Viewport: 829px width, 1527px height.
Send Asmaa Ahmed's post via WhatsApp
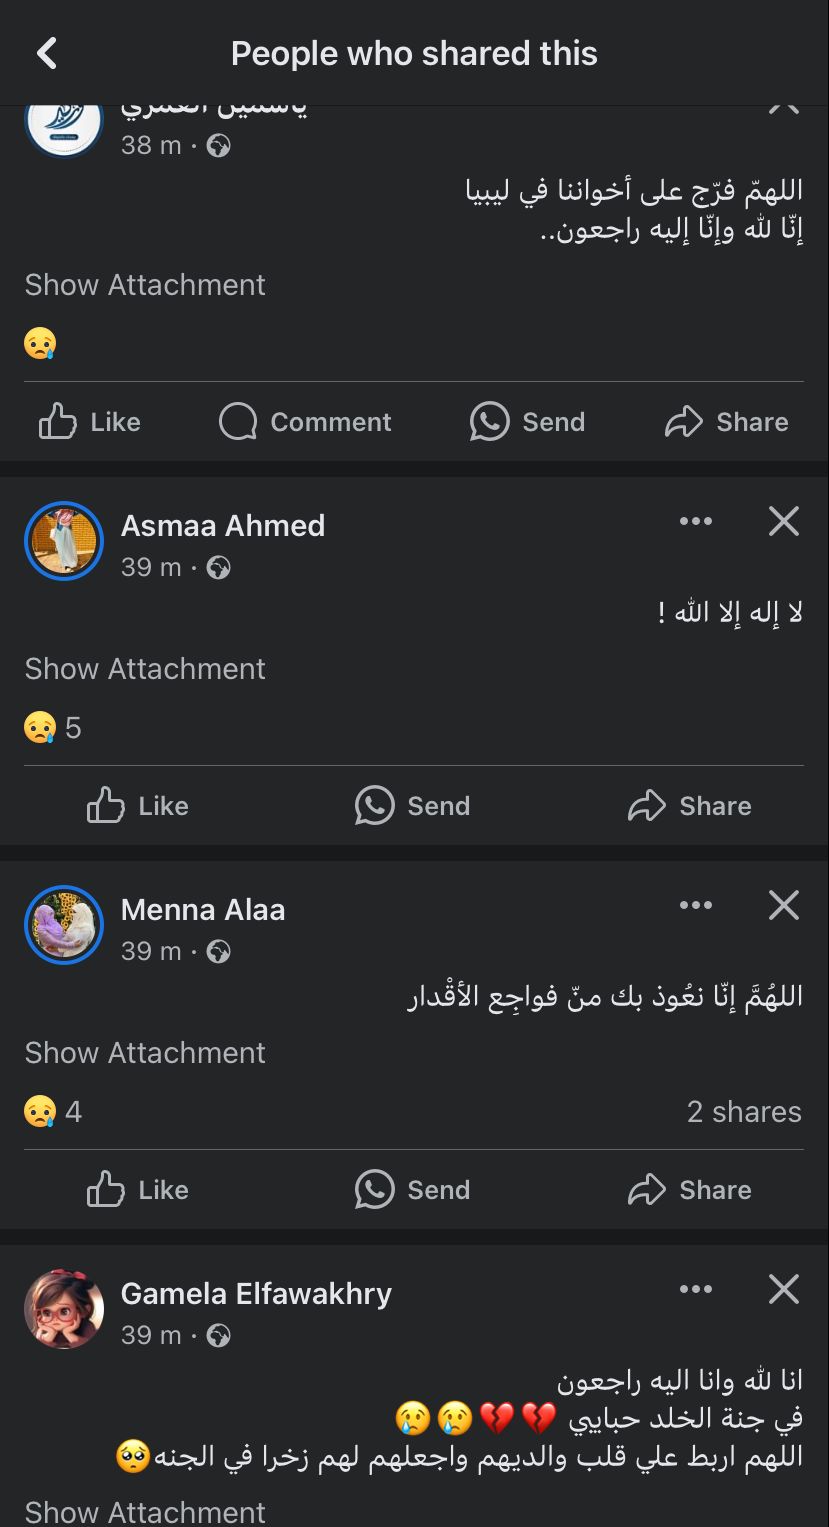click(412, 806)
